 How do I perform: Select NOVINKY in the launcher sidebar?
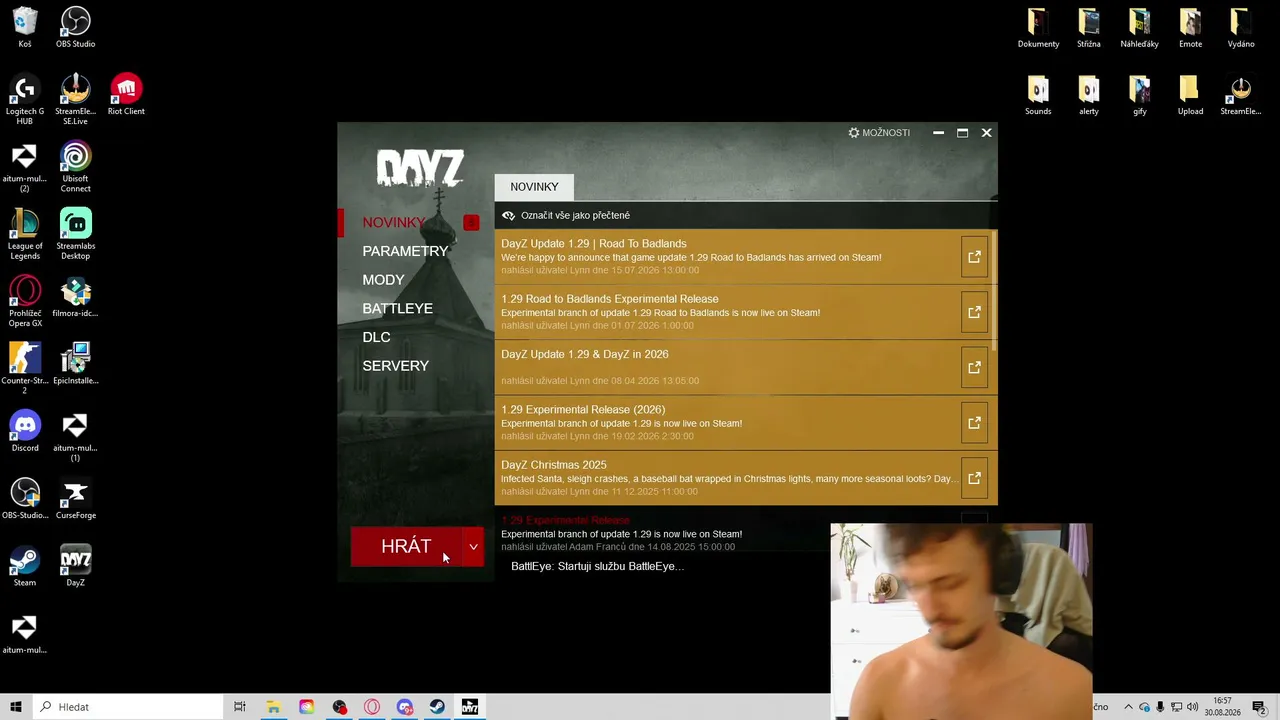tap(394, 222)
